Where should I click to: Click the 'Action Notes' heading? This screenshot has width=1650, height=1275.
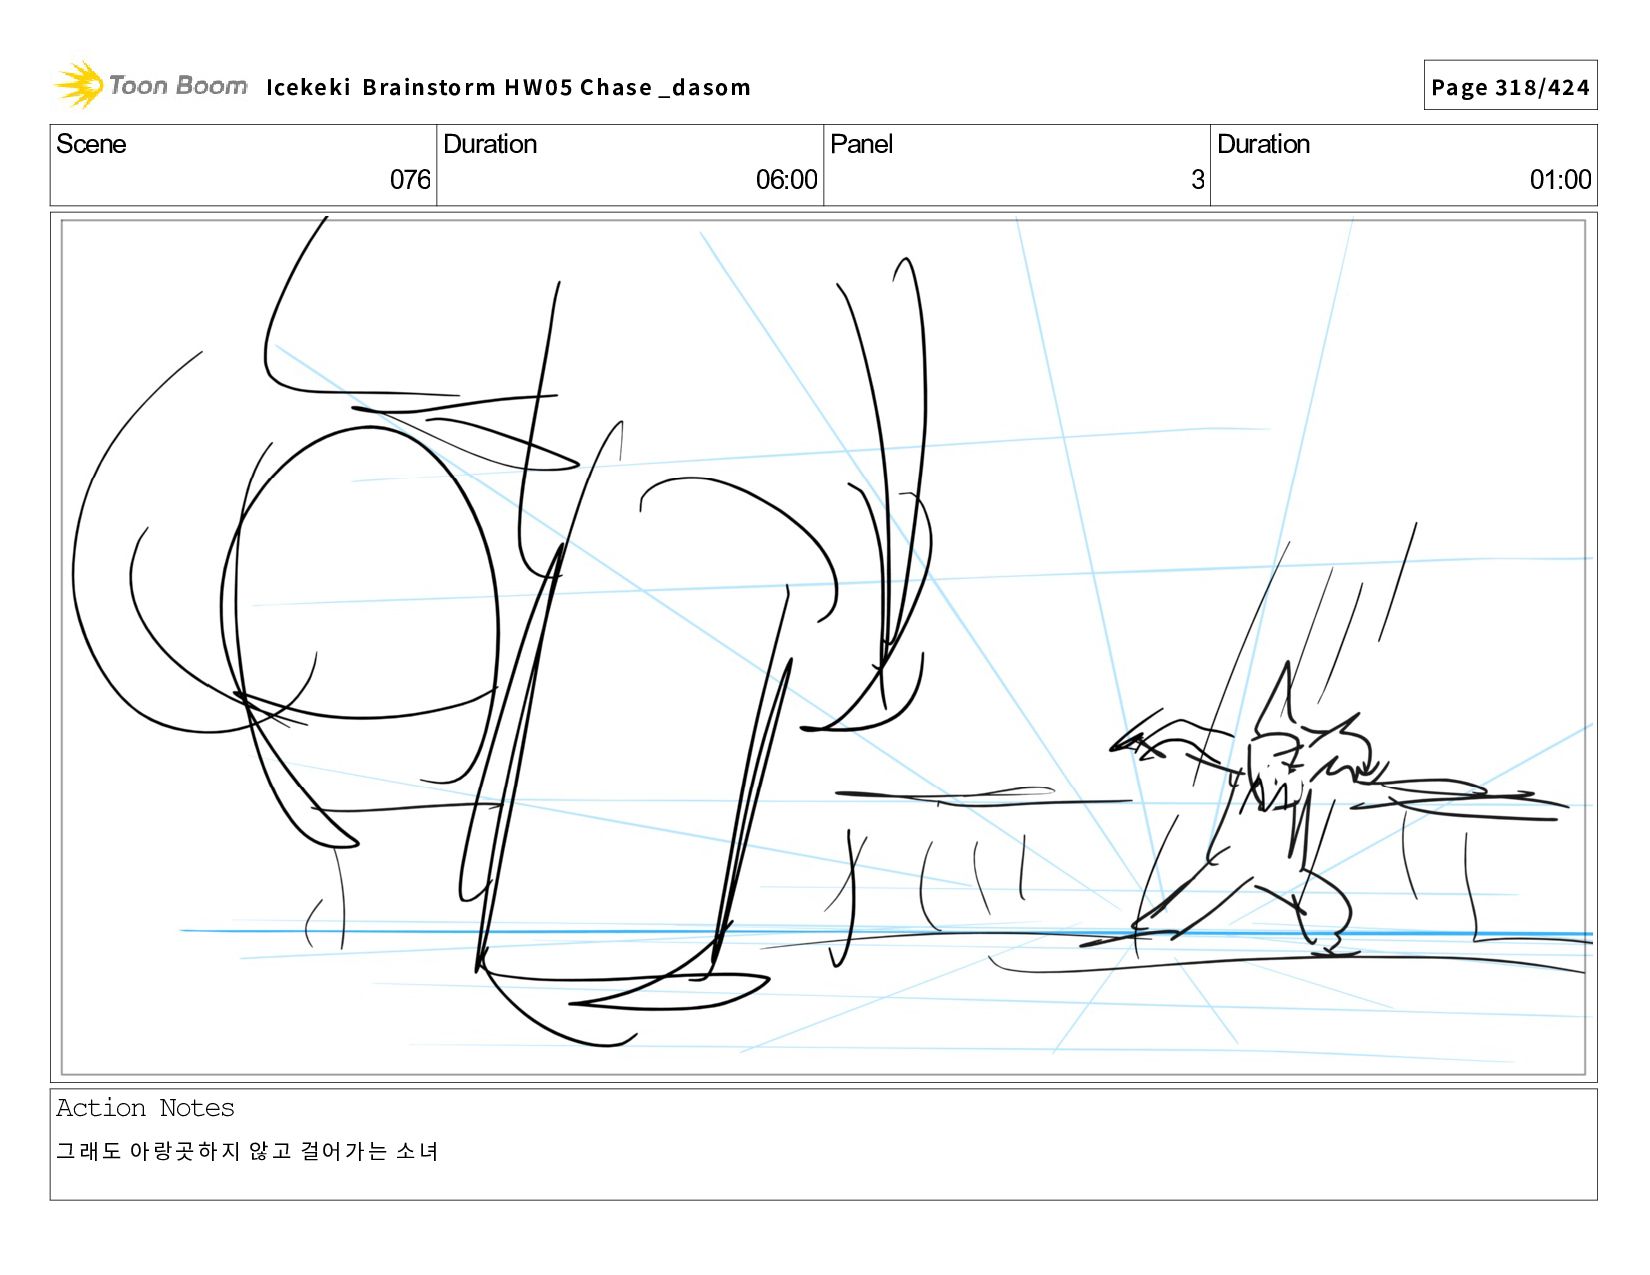click(145, 1108)
